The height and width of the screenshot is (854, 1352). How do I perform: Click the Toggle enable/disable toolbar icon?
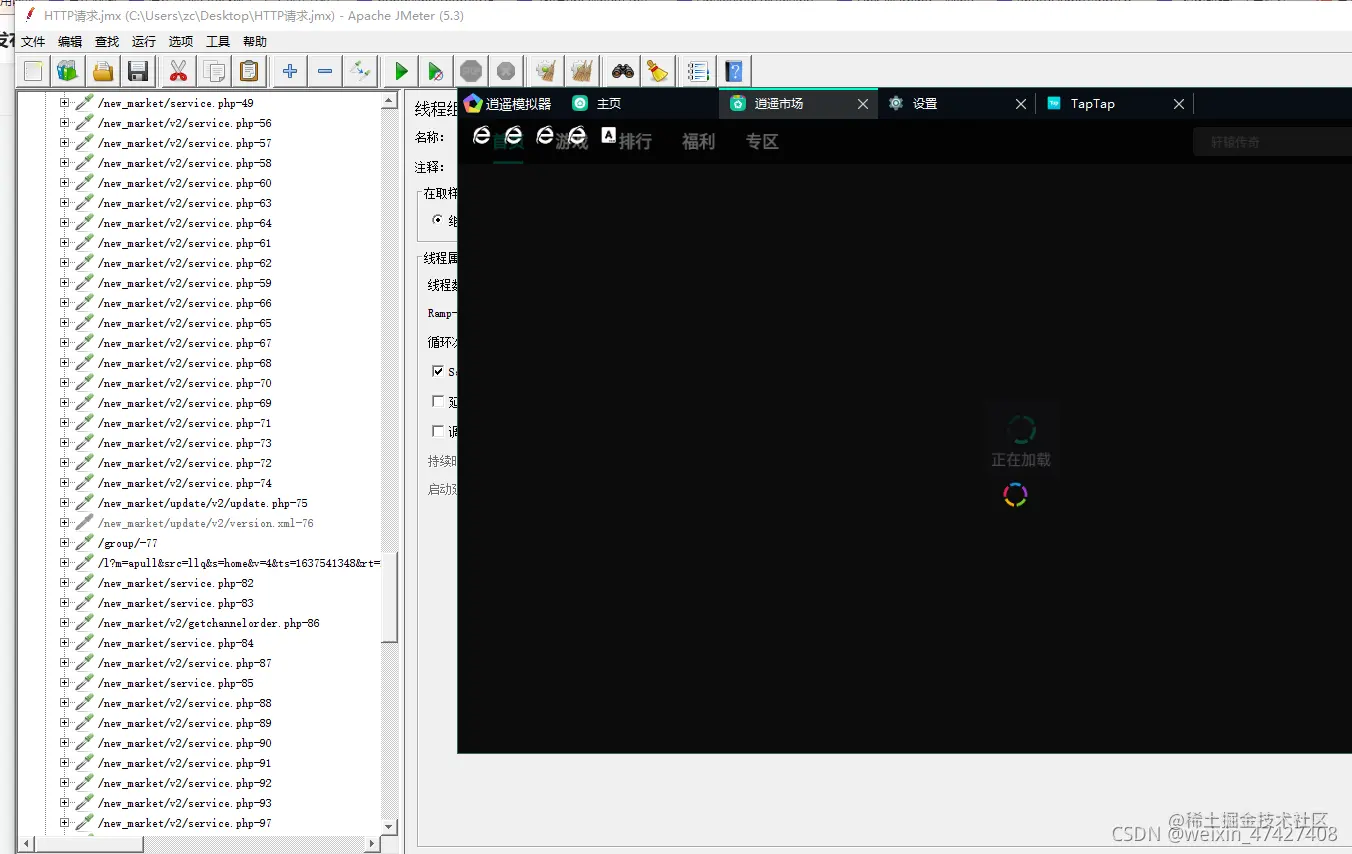pos(360,71)
